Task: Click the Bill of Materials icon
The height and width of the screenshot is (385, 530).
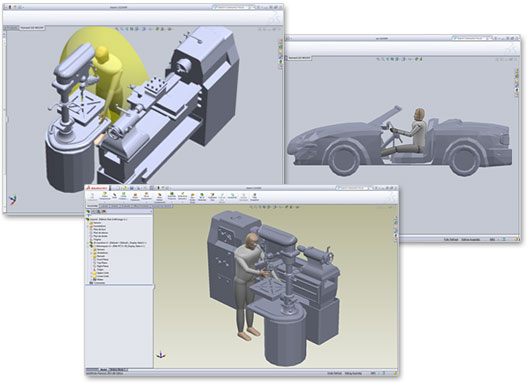Action: click(x=202, y=197)
